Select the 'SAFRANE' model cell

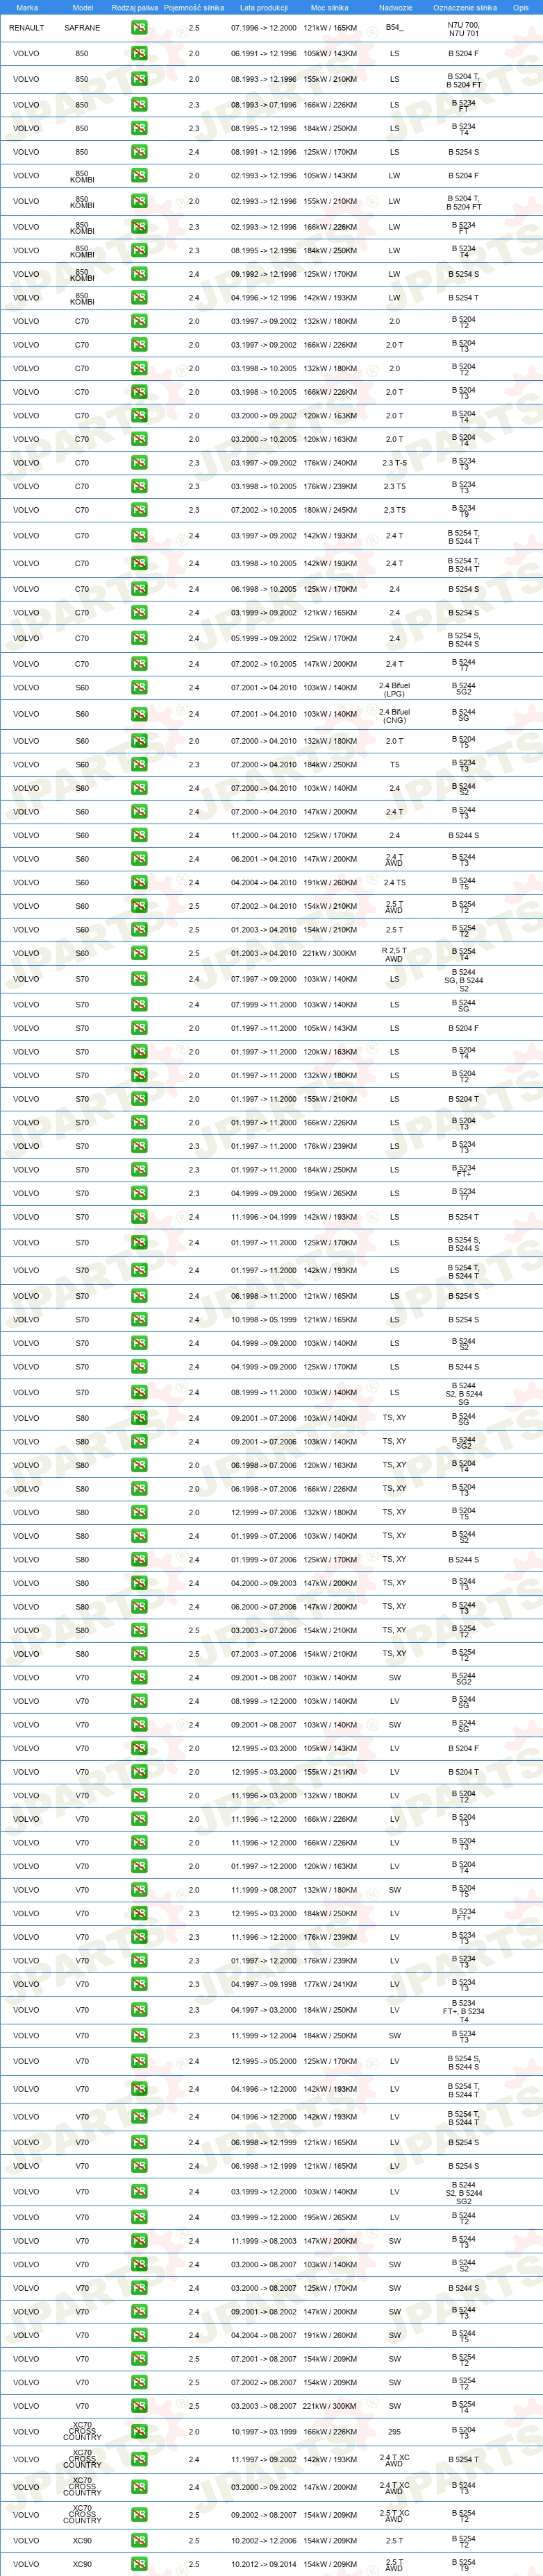[82, 28]
